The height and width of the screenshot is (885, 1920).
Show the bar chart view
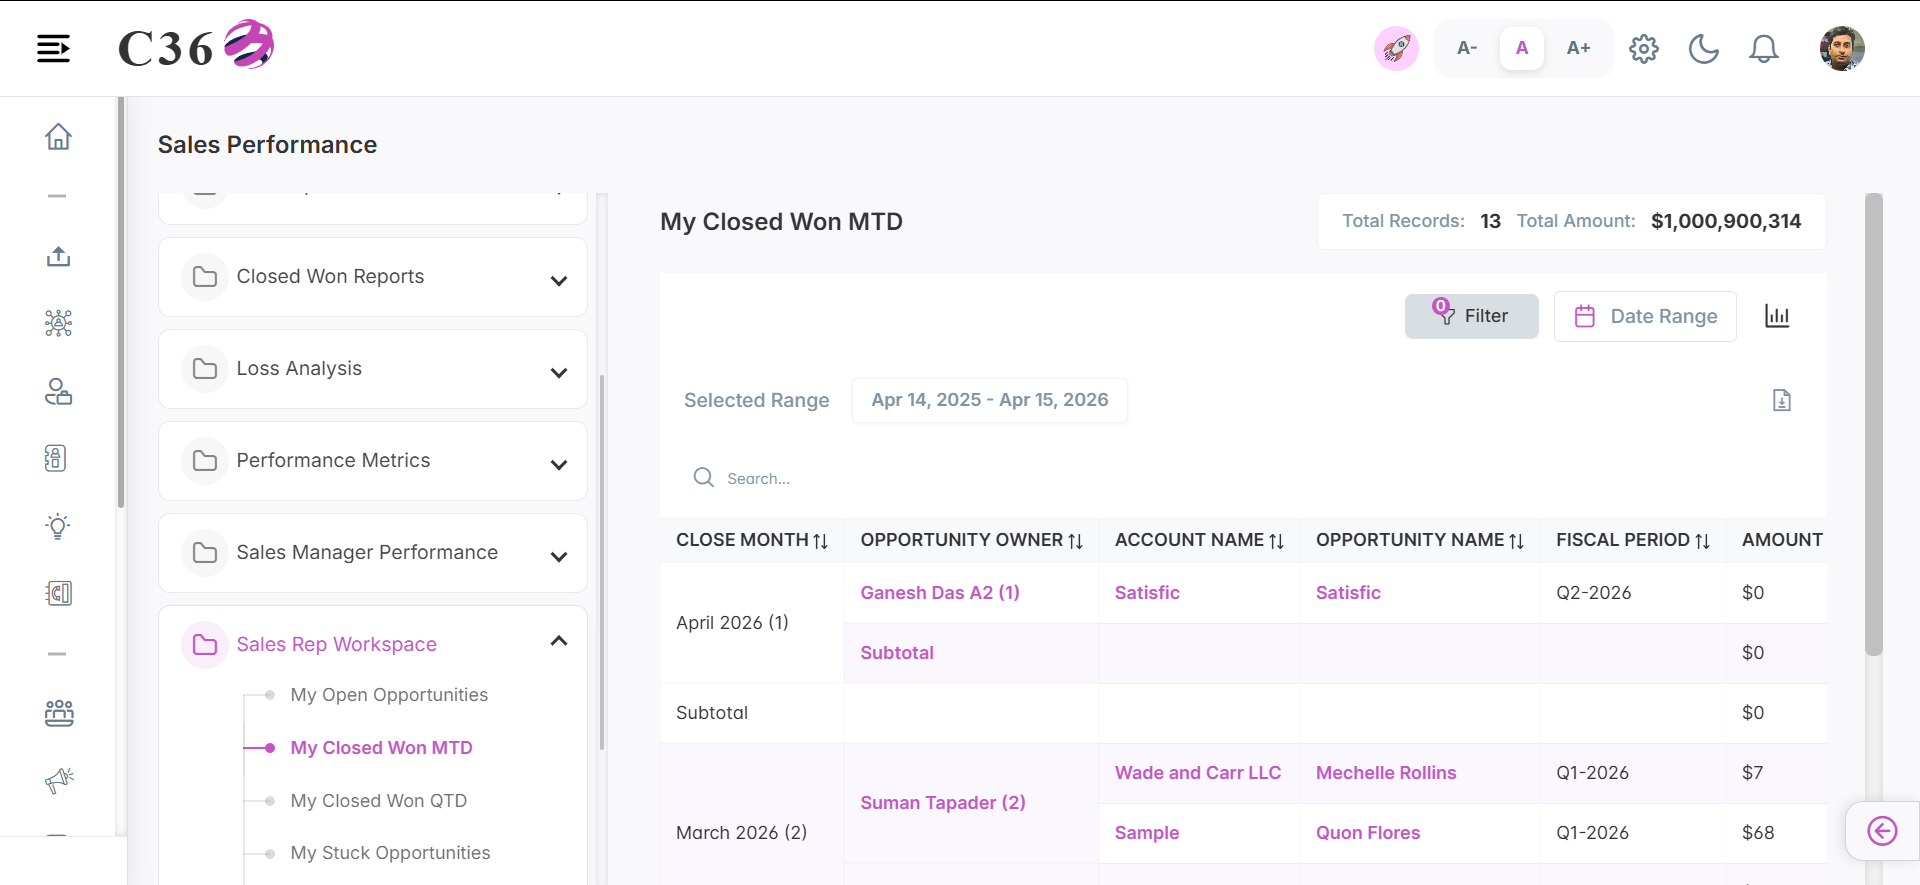point(1777,316)
